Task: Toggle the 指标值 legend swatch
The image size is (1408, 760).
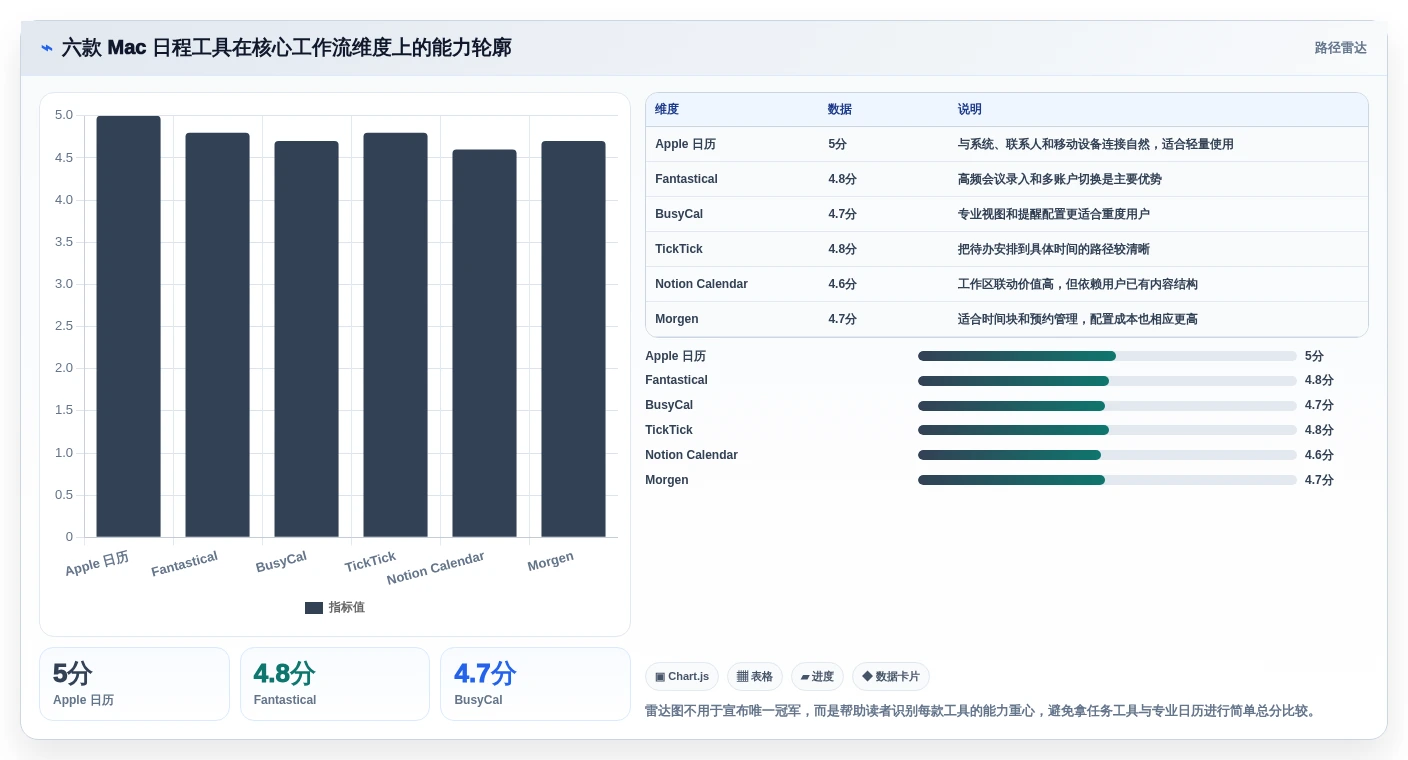Action: click(x=314, y=607)
